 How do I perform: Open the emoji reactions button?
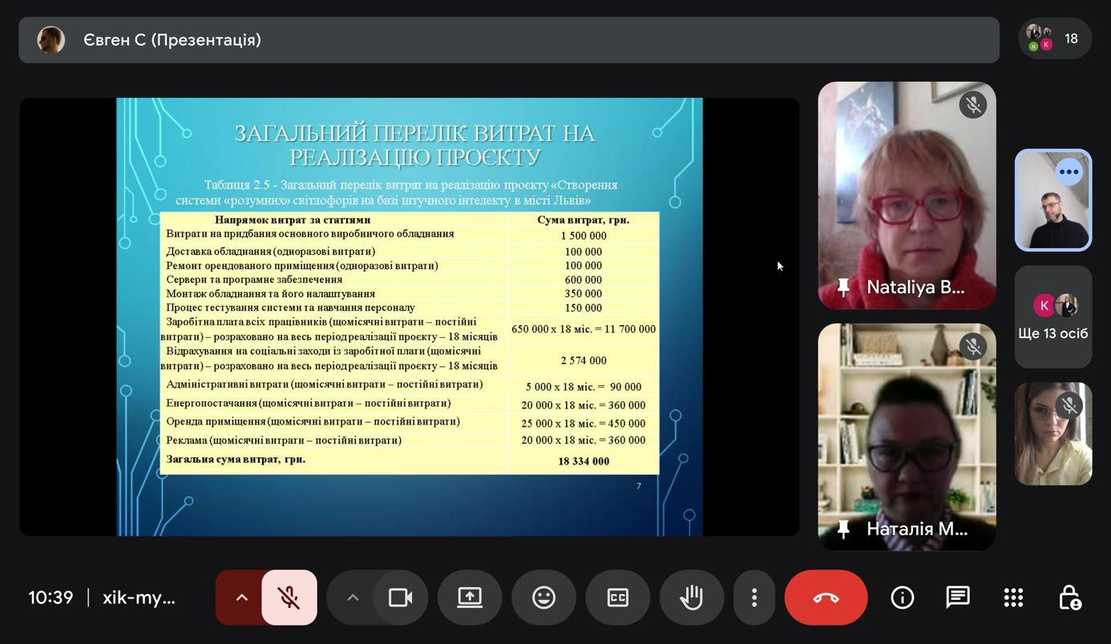pyautogui.click(x=544, y=598)
